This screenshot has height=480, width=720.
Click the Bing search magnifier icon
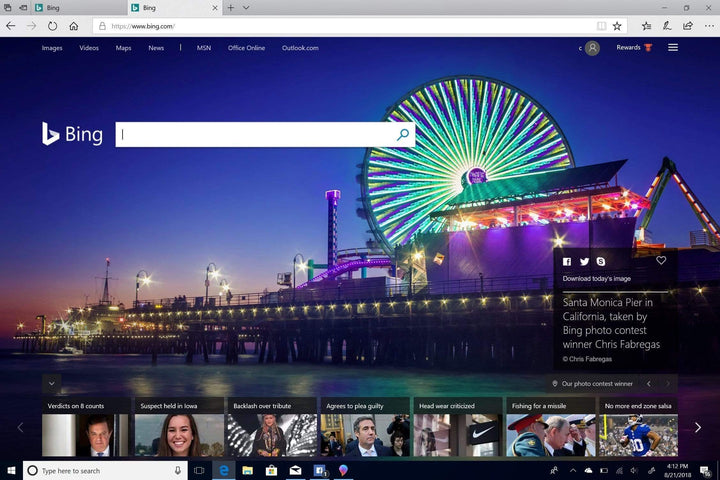[403, 134]
